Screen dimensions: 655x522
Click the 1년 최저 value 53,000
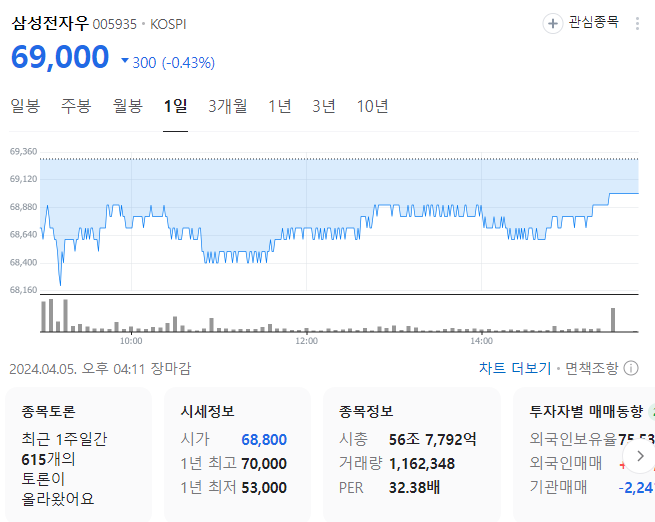click(x=264, y=487)
